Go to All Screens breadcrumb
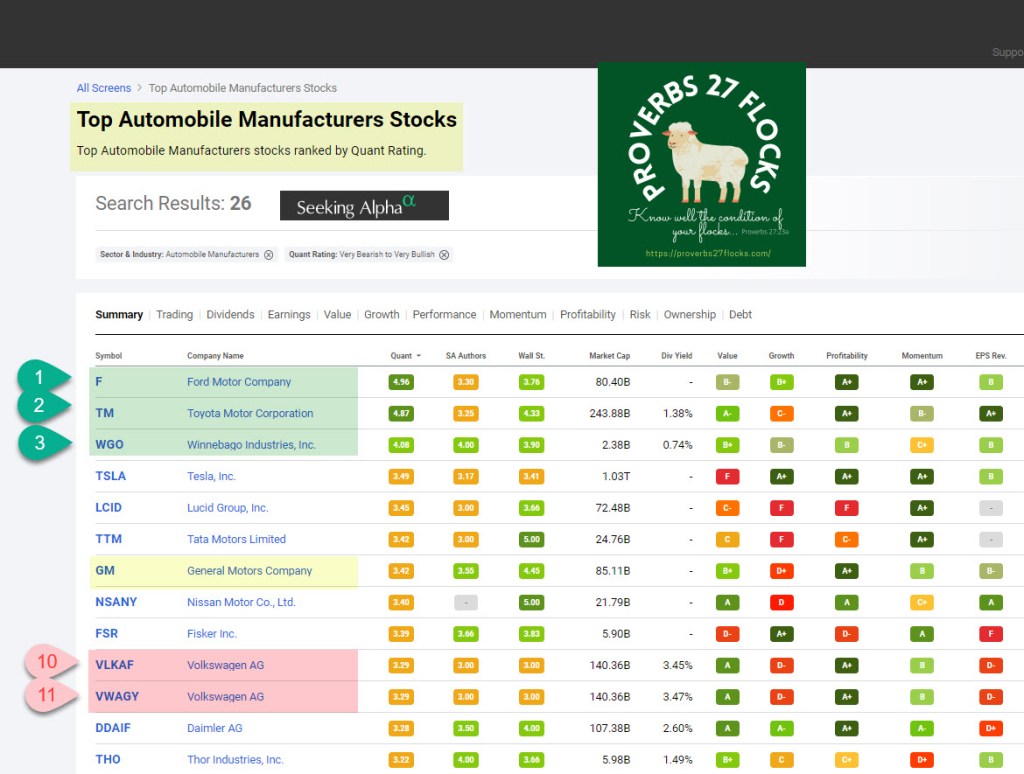The width and height of the screenshot is (1024, 774). pyautogui.click(x=104, y=88)
